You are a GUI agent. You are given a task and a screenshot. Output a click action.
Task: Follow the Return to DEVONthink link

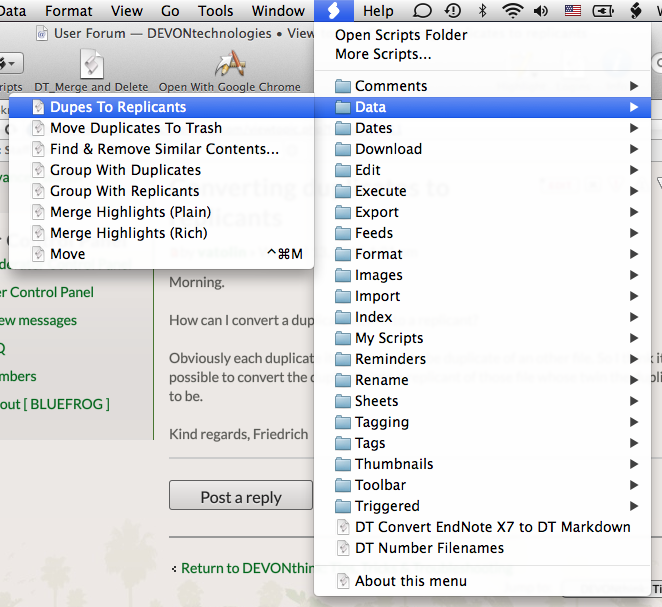click(247, 569)
